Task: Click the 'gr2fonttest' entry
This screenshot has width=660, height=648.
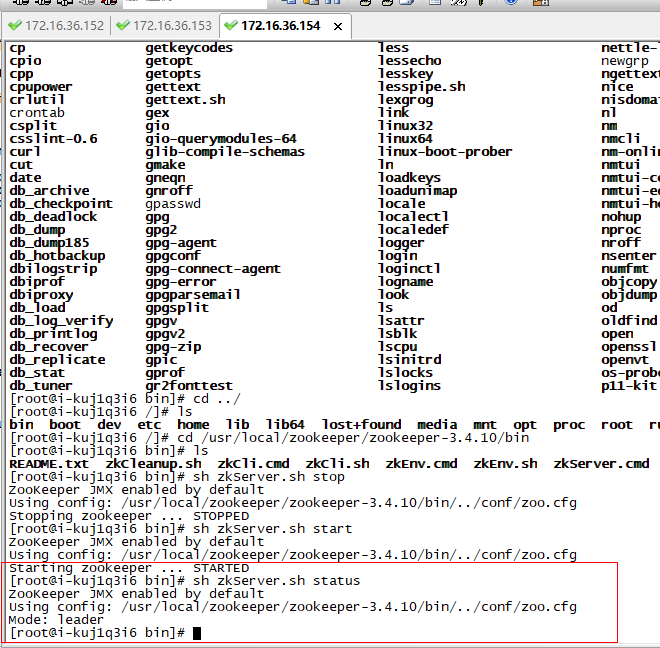Action: pyautogui.click(x=189, y=385)
